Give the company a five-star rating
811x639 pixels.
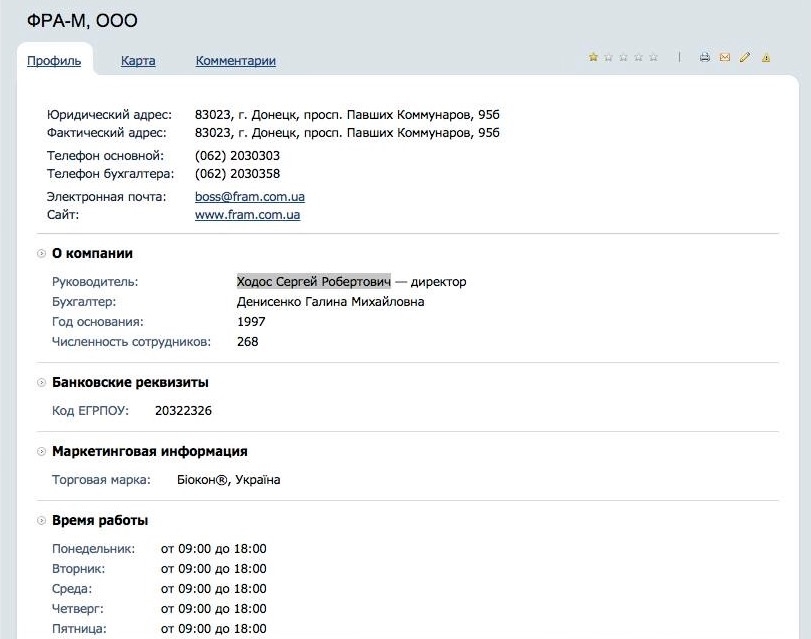(653, 57)
